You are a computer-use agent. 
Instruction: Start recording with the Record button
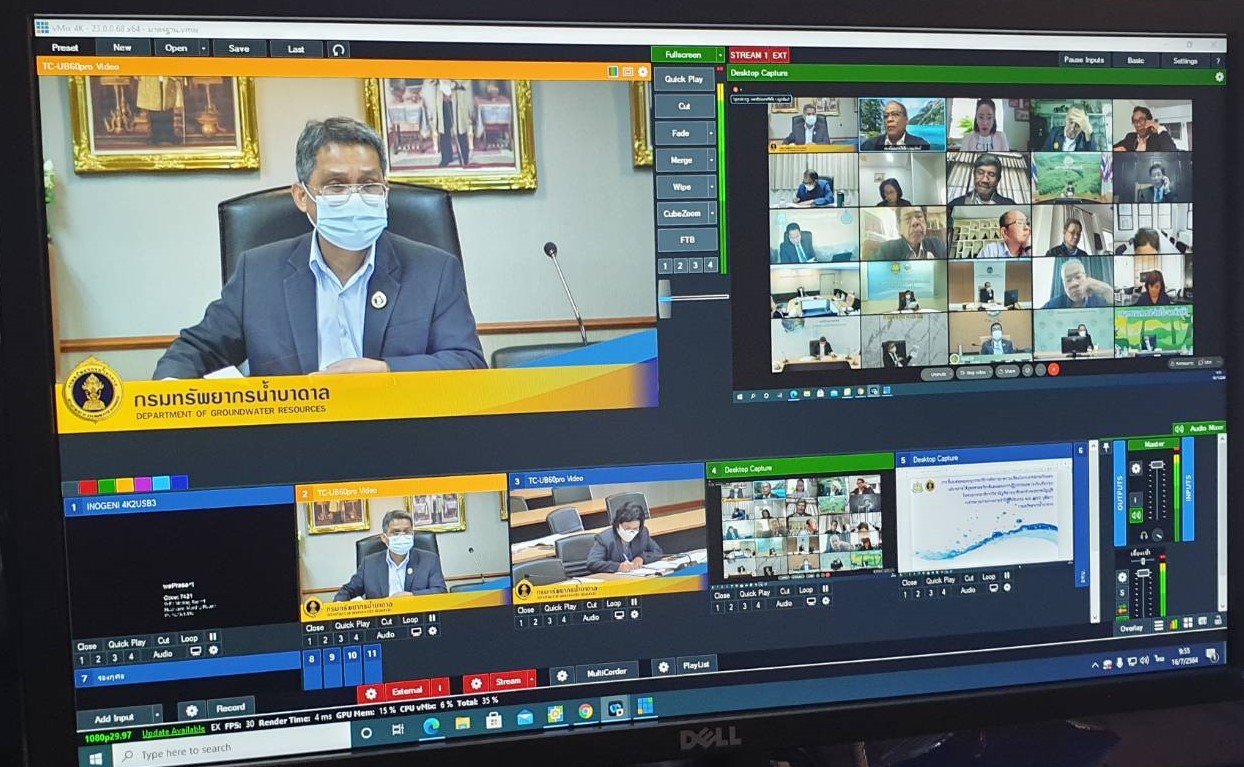pos(230,707)
